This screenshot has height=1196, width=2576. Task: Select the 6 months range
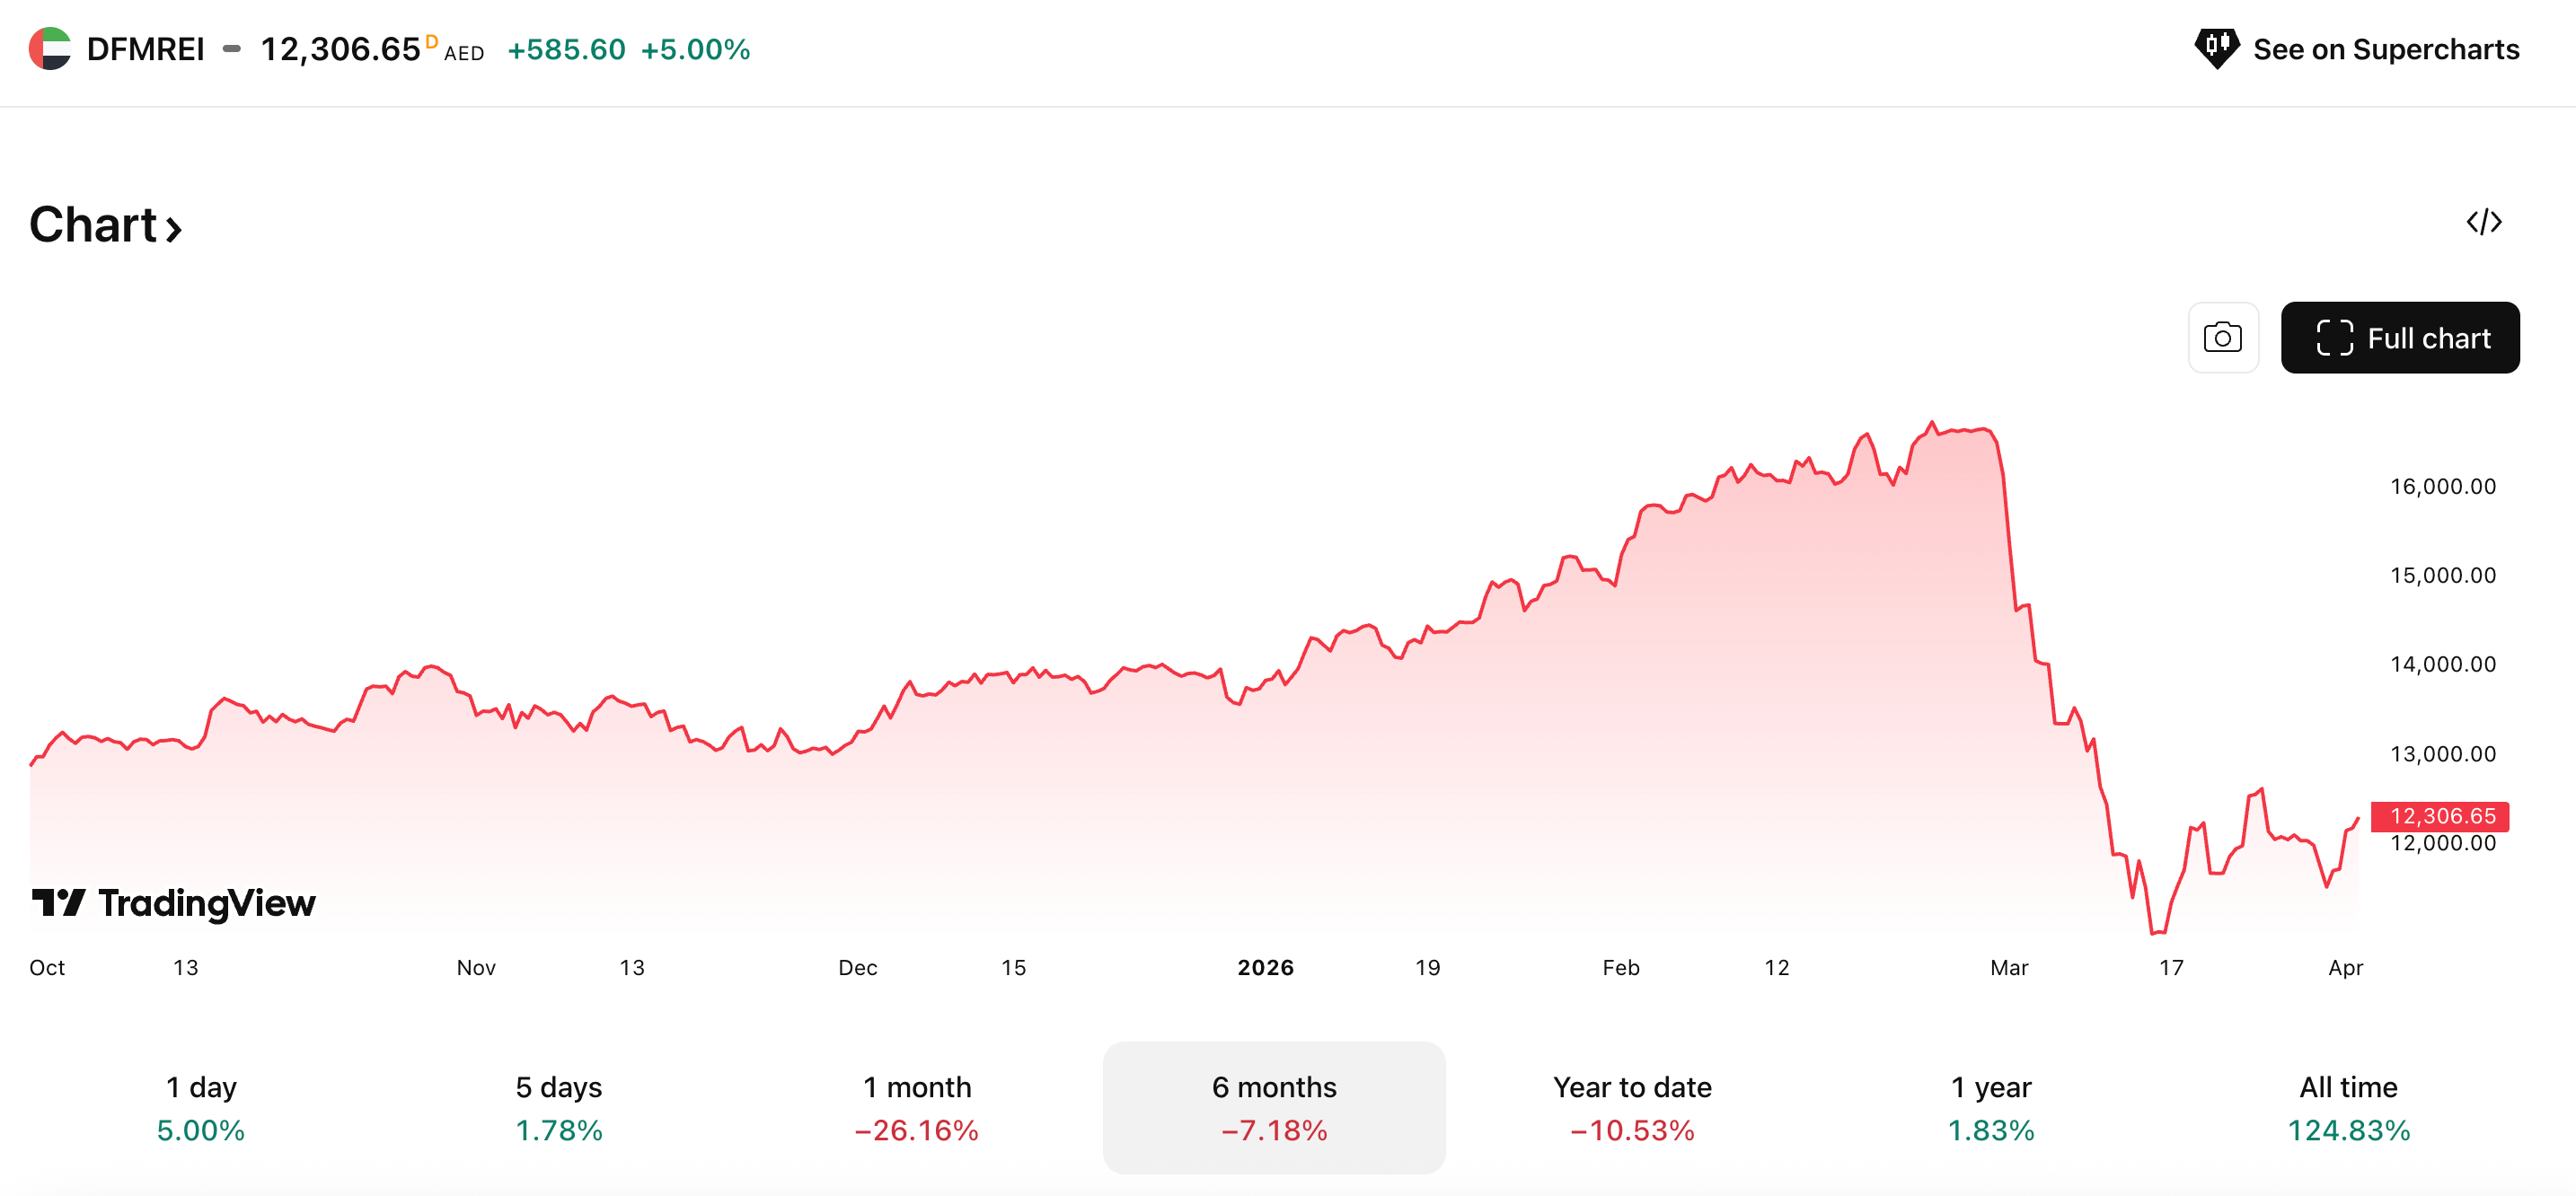1274,1108
